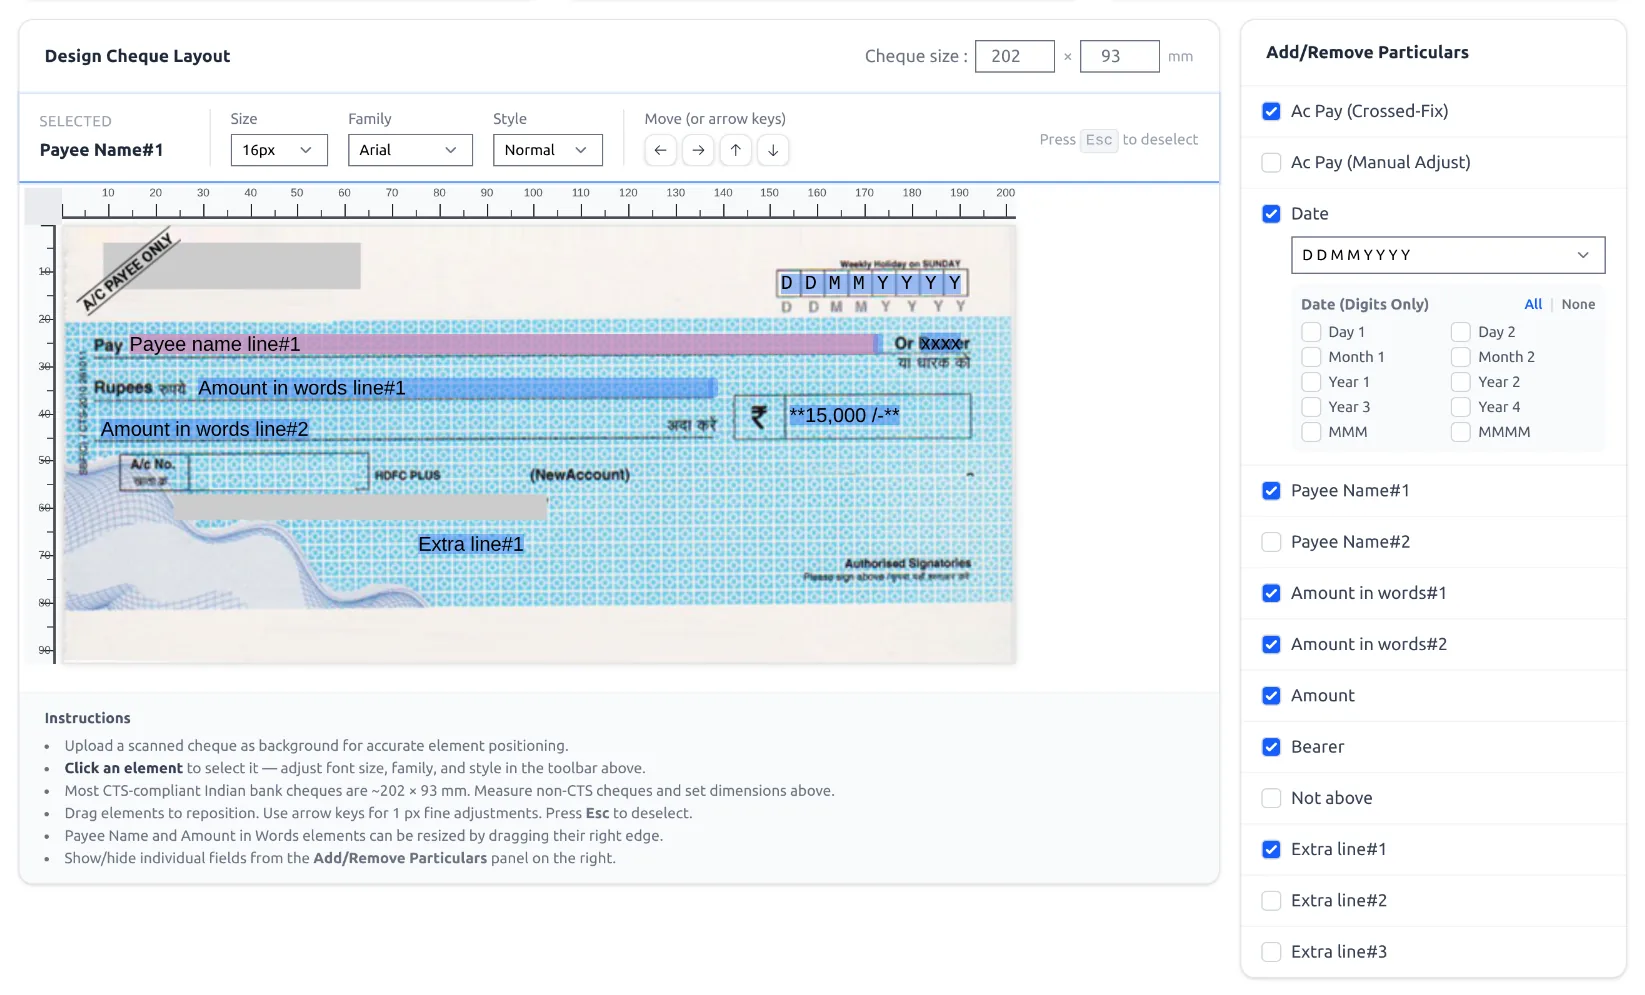
Task: Uncheck Amount in words#2 checkbox
Action: [x=1271, y=645]
